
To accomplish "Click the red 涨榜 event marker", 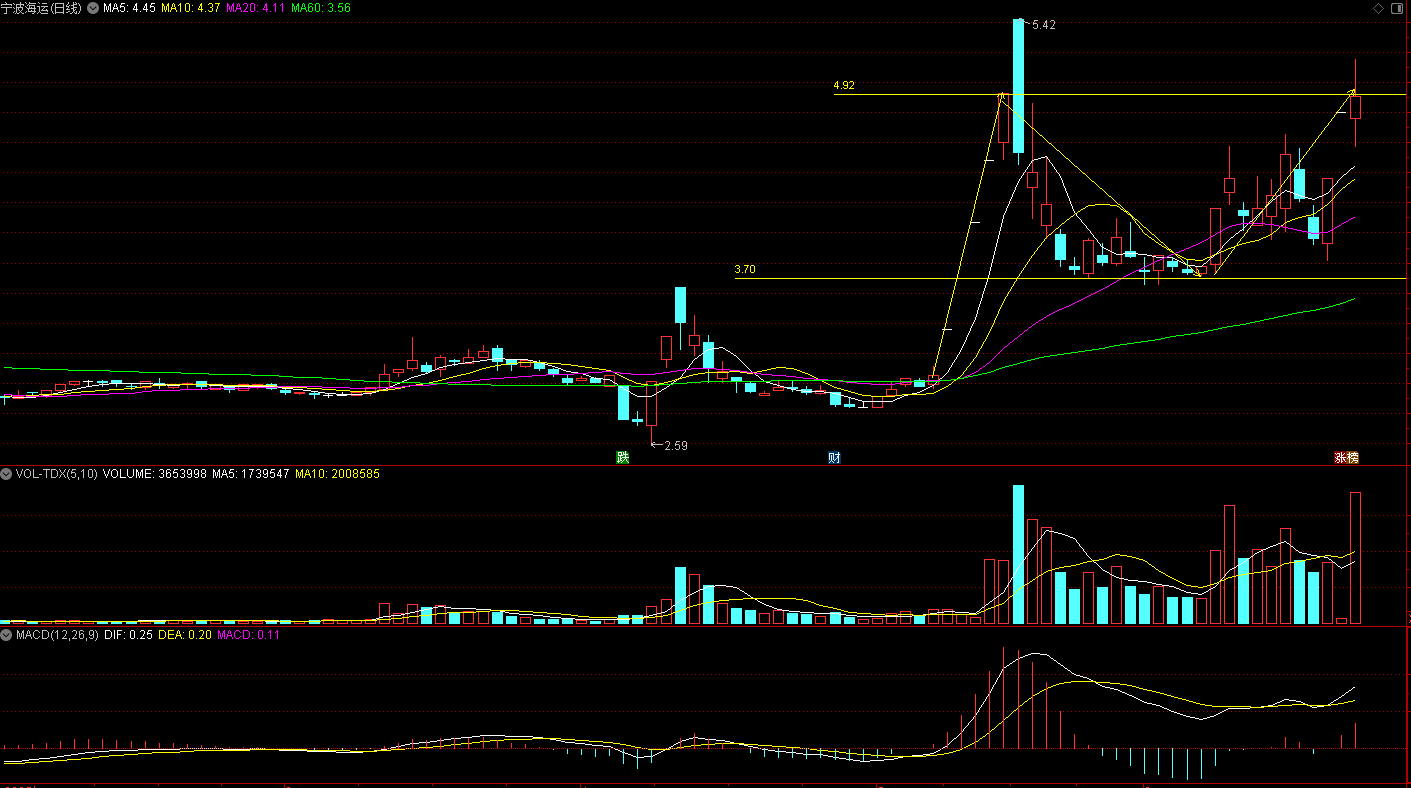I will click(x=1346, y=458).
